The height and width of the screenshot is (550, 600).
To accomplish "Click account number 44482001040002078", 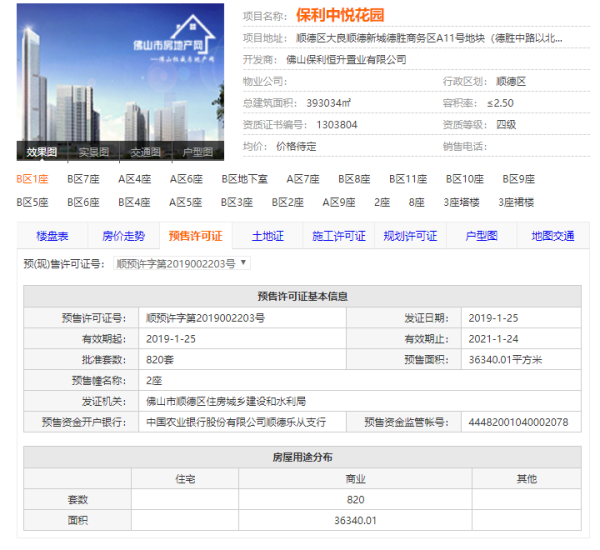I will (518, 422).
